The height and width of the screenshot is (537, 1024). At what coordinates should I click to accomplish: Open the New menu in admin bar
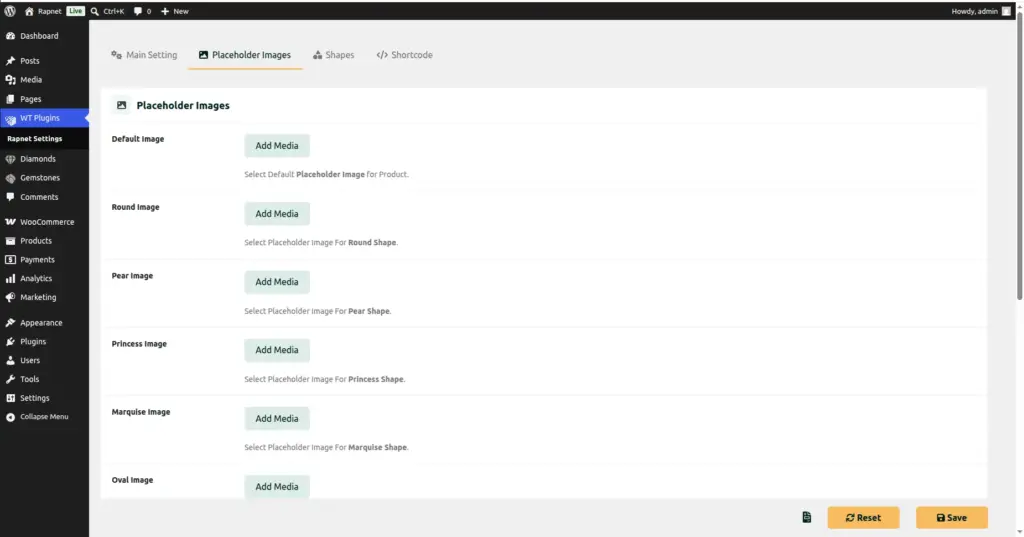click(x=174, y=11)
